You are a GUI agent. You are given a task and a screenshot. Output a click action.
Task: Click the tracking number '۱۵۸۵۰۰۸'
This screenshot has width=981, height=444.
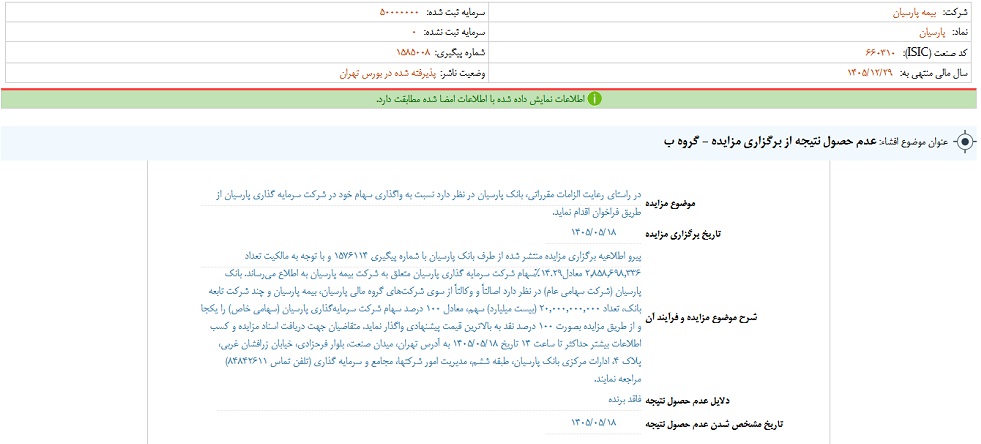tap(414, 53)
